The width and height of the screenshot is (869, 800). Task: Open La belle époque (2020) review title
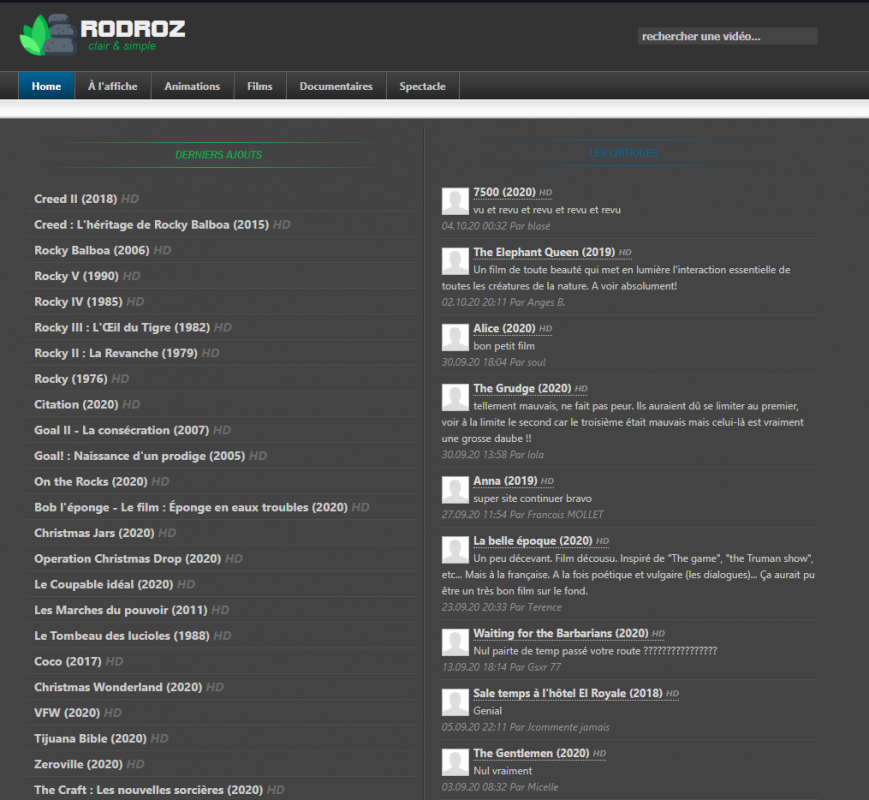coord(533,541)
